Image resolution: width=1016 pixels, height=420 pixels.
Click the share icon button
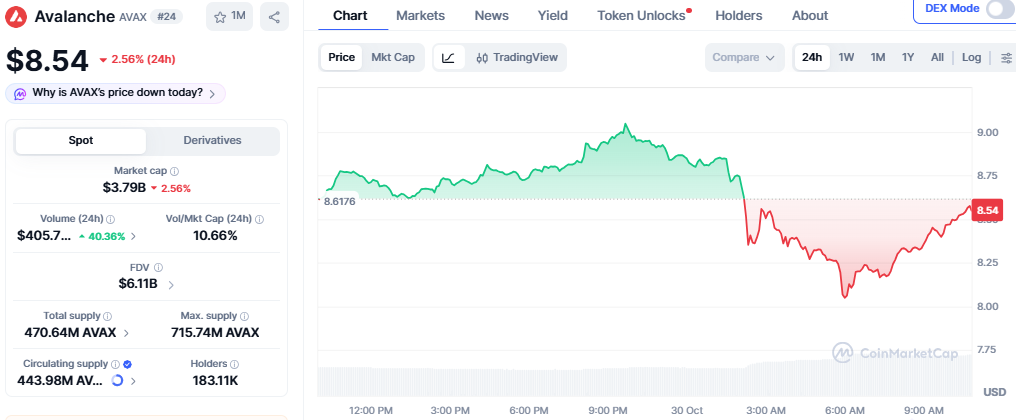(274, 16)
